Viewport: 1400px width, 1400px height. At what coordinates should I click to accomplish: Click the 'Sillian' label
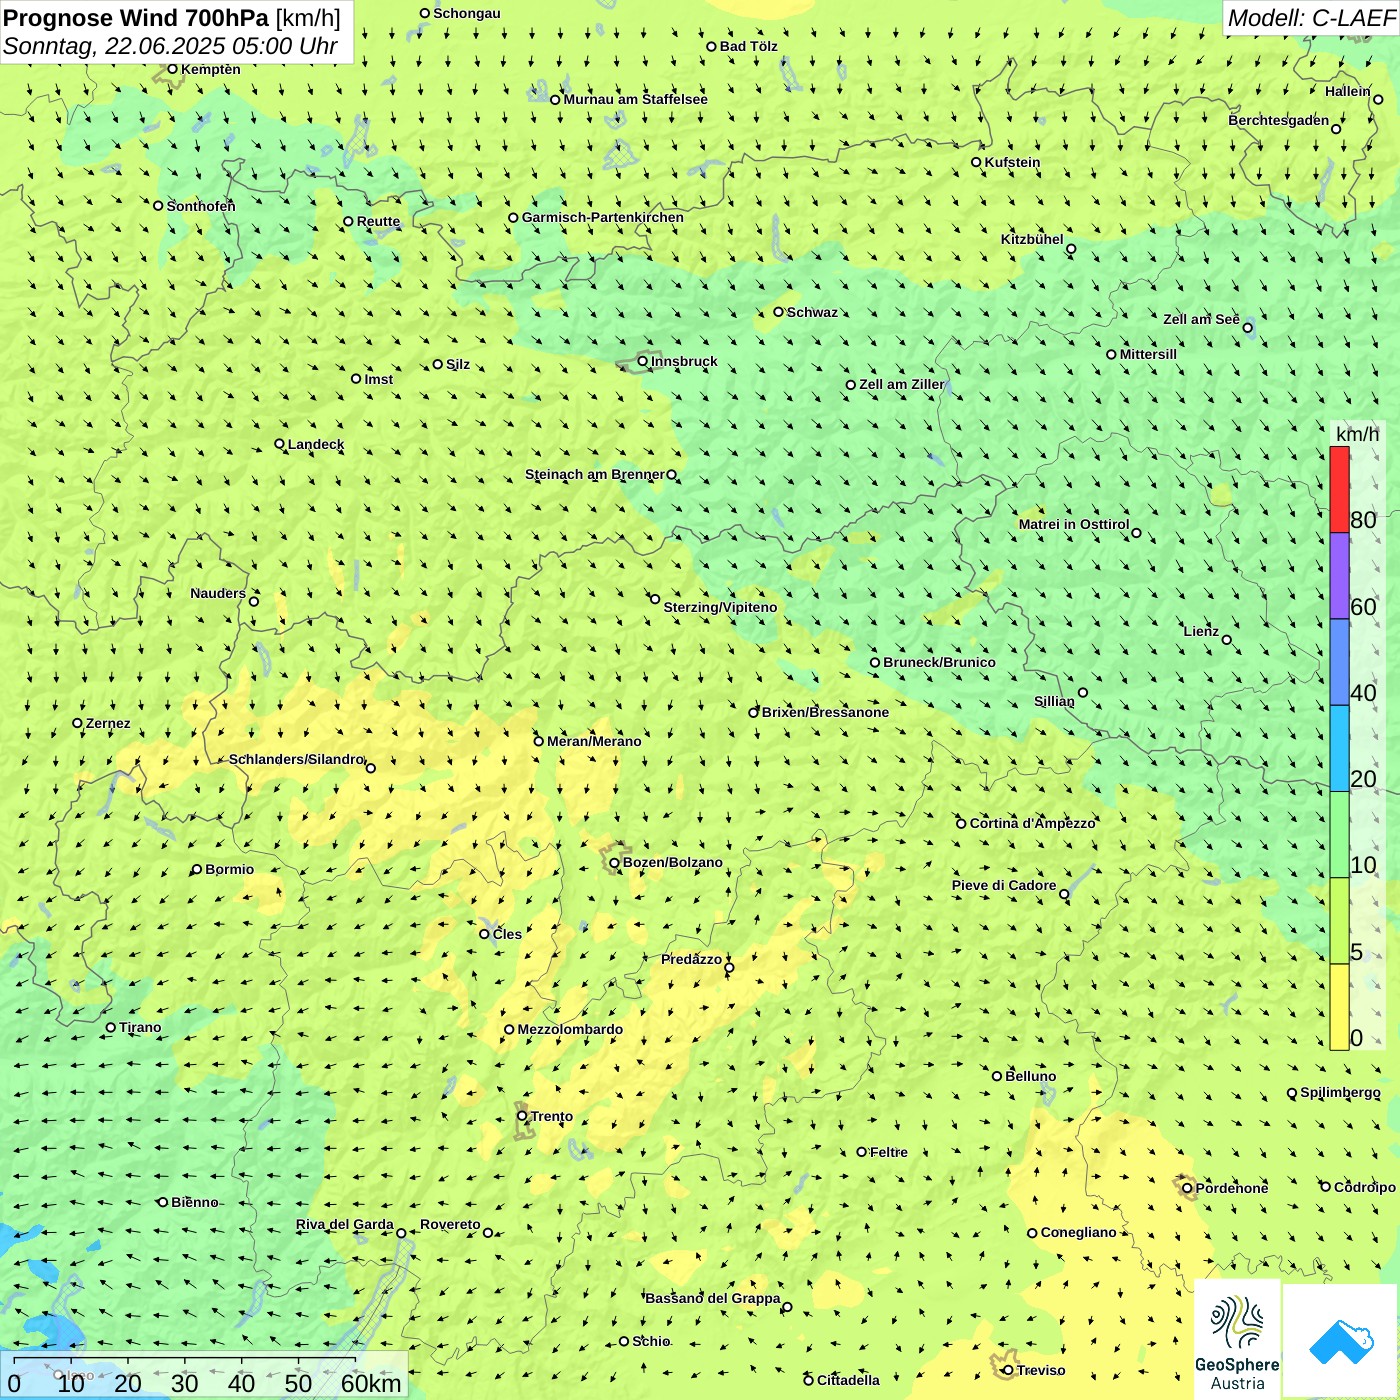pos(1054,701)
